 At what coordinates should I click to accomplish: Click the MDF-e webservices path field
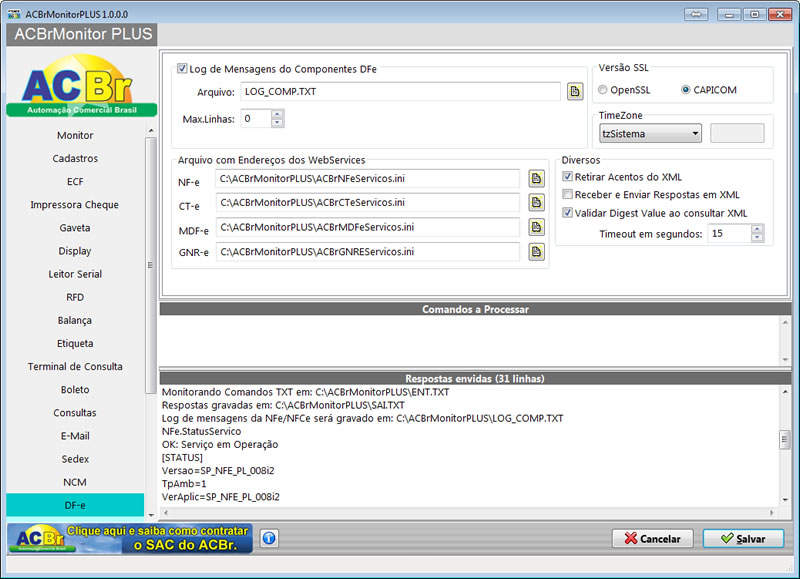(x=368, y=227)
